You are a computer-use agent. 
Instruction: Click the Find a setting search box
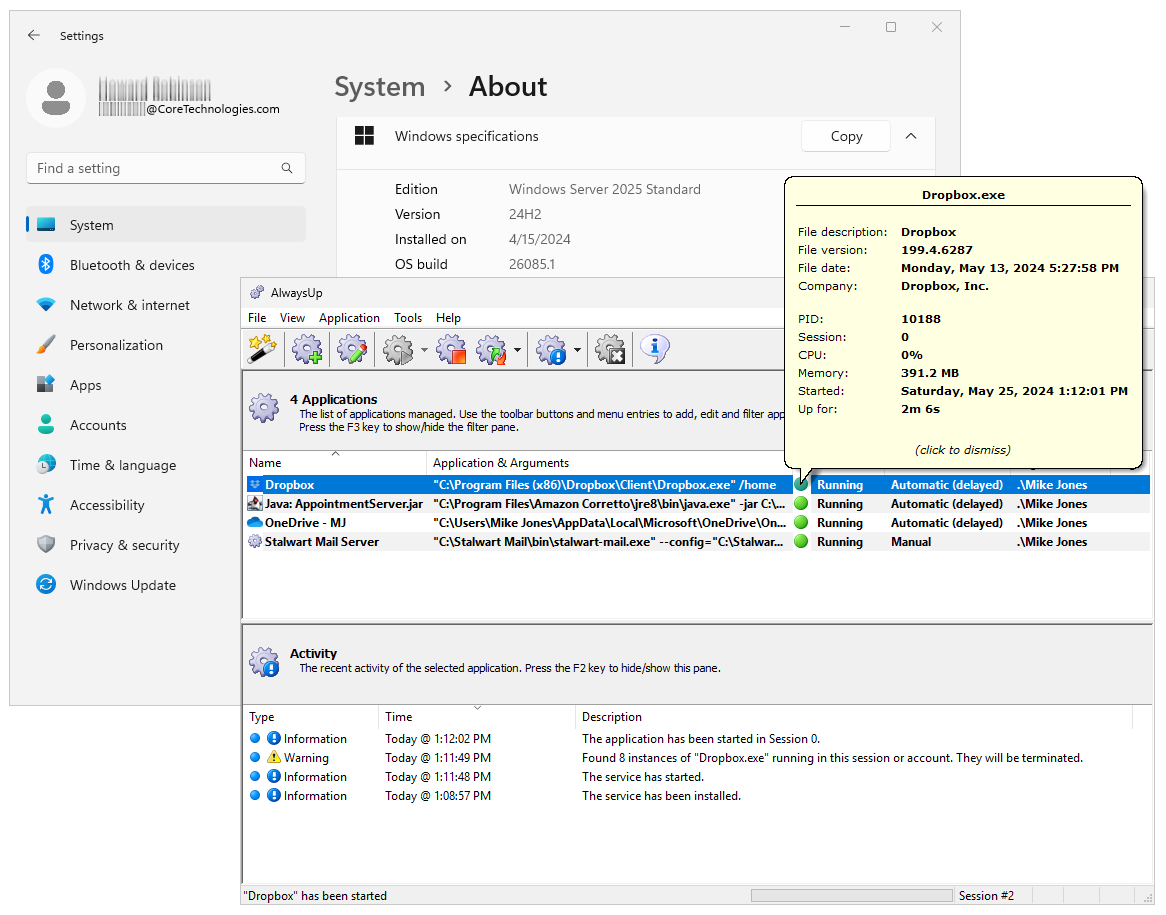(166, 168)
